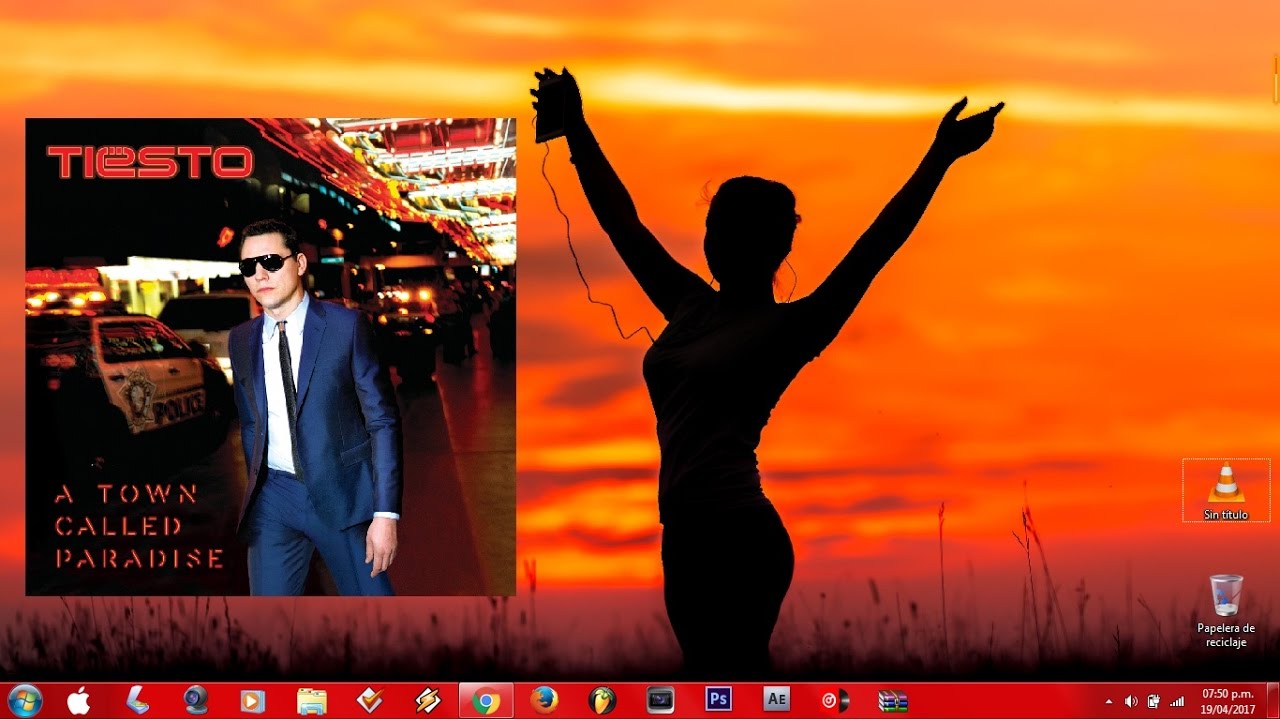Open Mozilla Firefox from the taskbar
Image resolution: width=1280 pixels, height=720 pixels.
tap(544, 700)
